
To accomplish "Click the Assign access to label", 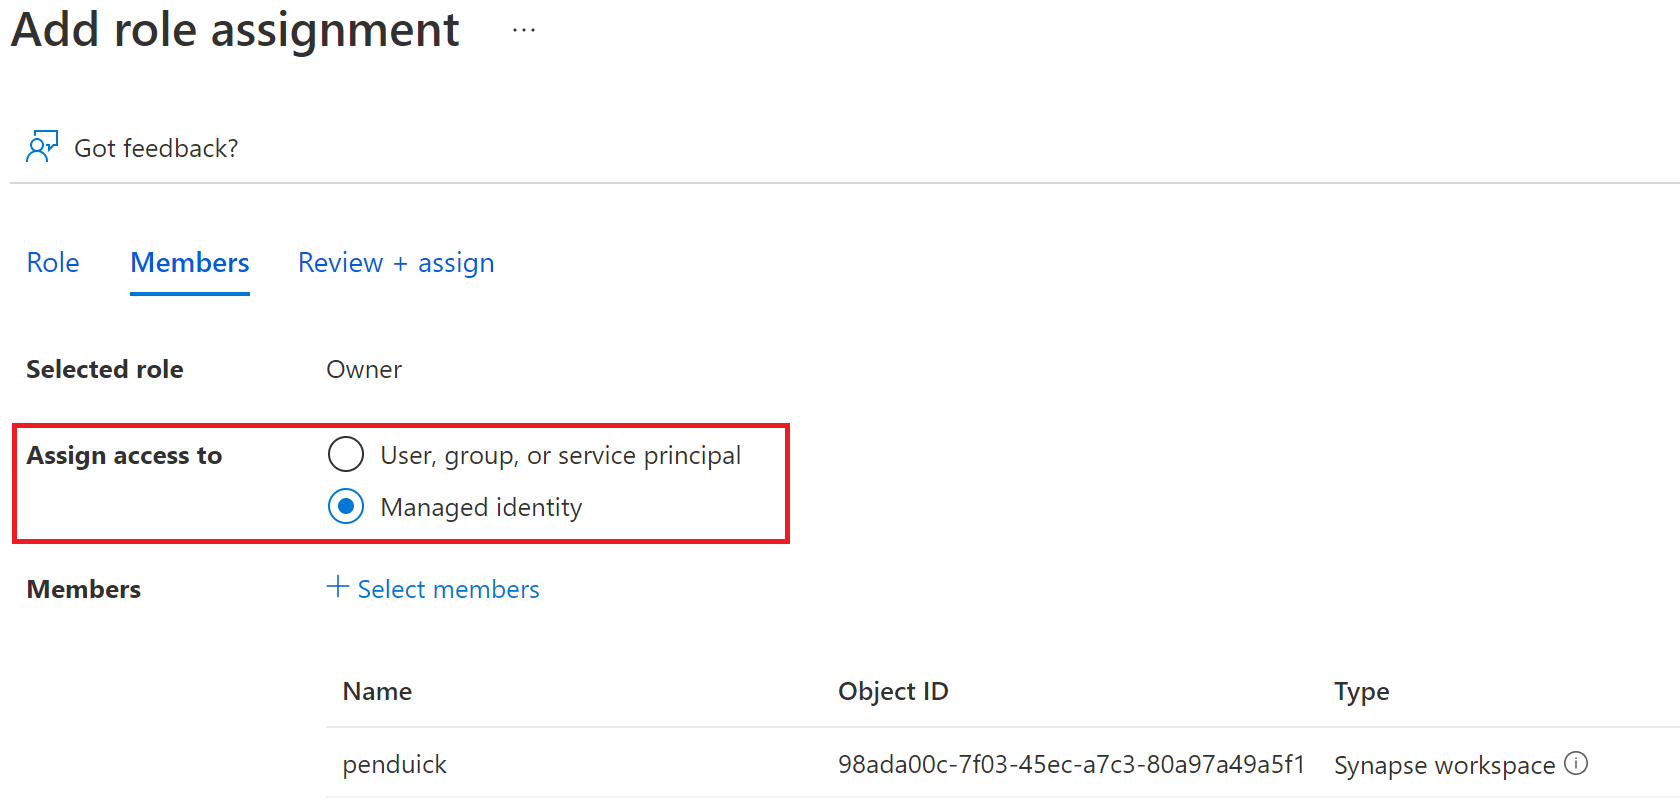I will click(x=124, y=455).
